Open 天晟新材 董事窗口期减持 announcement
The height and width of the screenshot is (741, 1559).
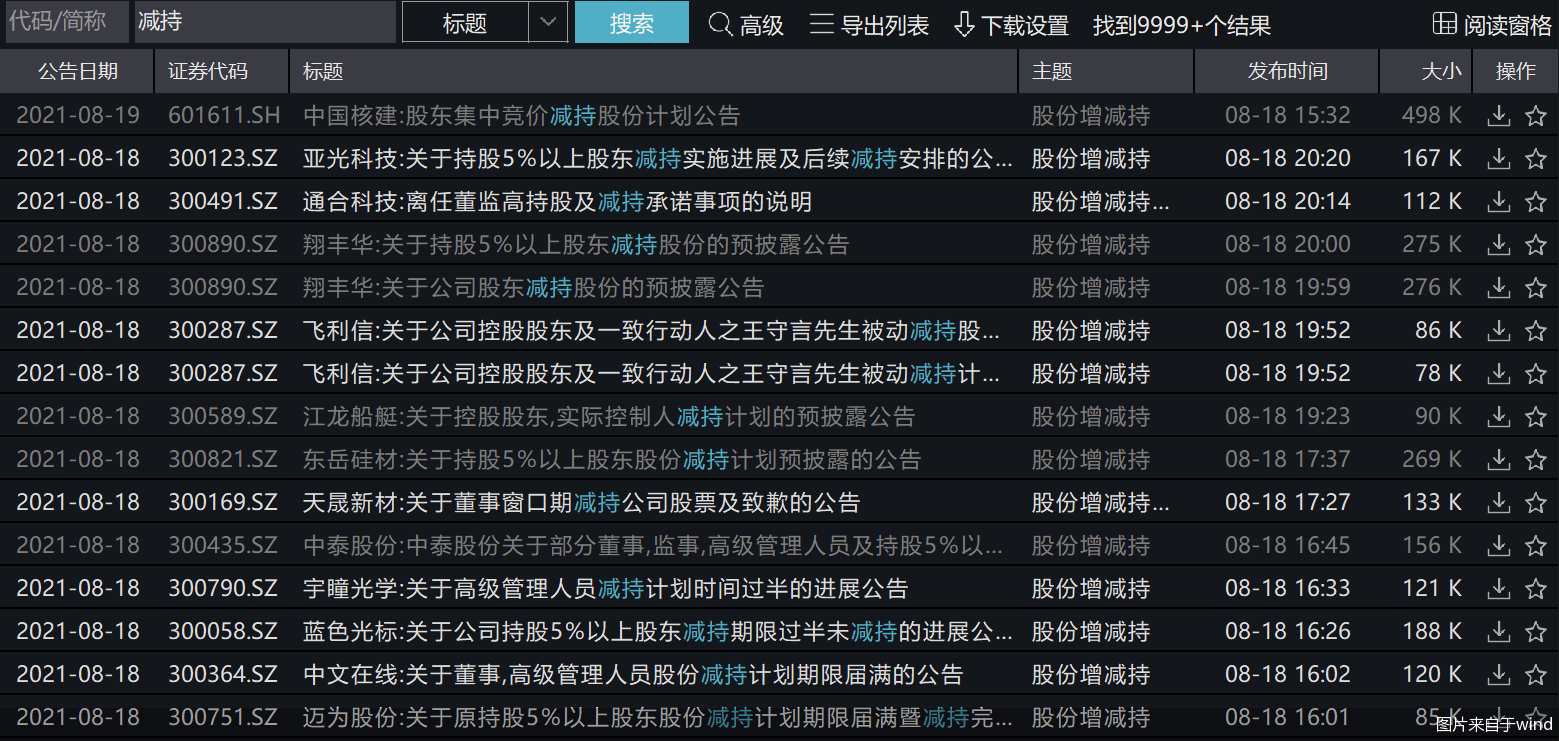[x=581, y=503]
